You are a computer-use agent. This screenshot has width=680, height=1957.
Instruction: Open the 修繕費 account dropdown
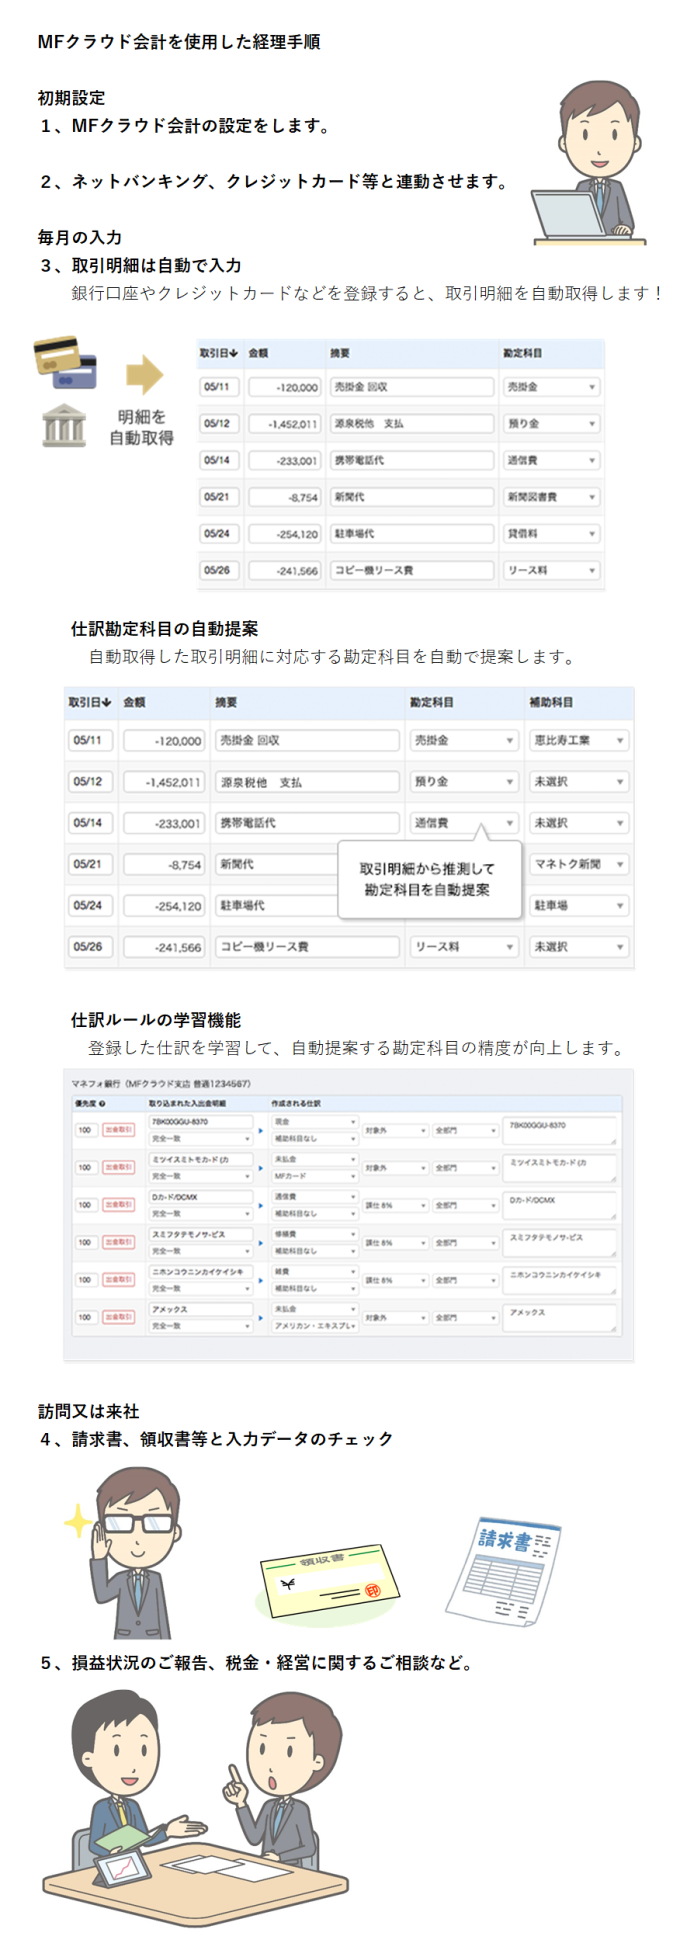315,1235
